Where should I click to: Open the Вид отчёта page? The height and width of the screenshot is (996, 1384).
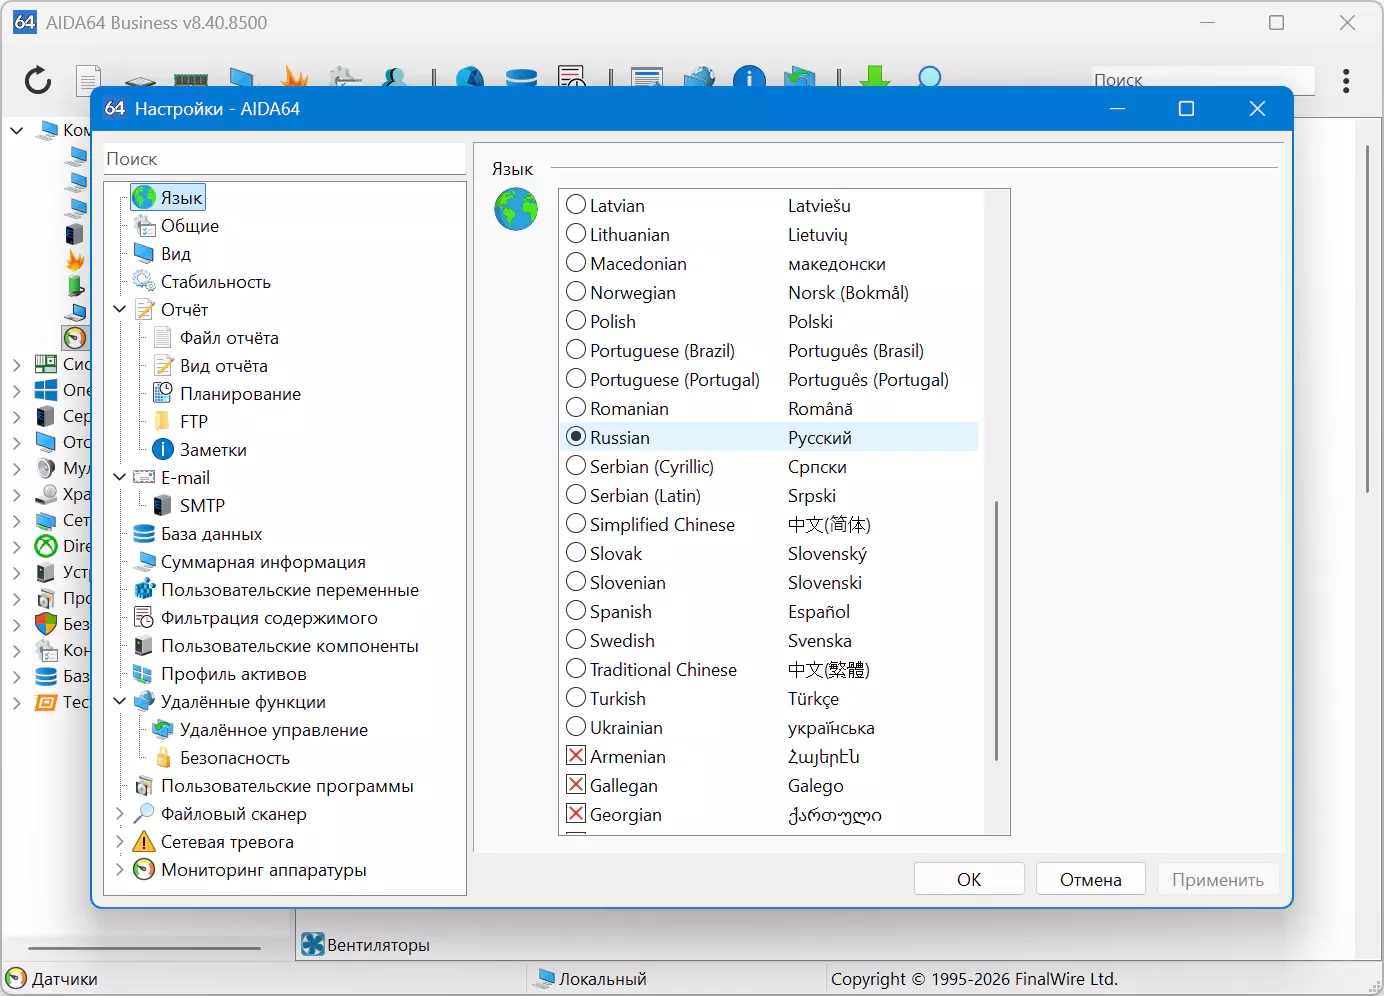[210, 366]
